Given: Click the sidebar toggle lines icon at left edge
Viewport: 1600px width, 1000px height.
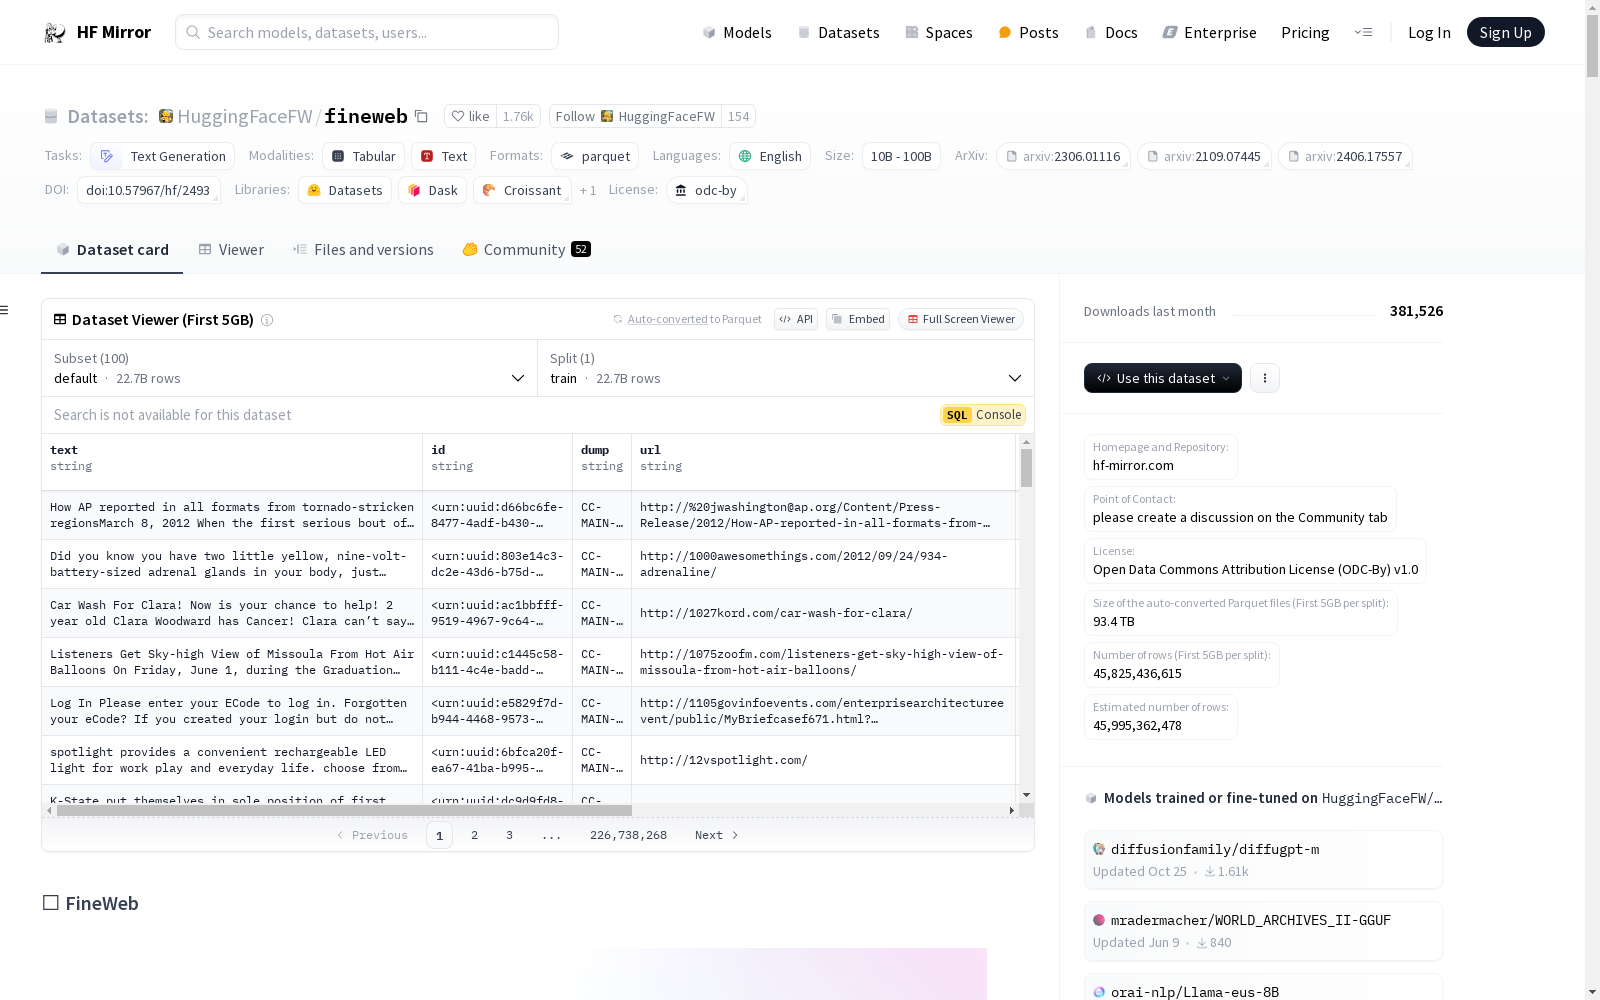Looking at the screenshot, I should tap(4, 310).
